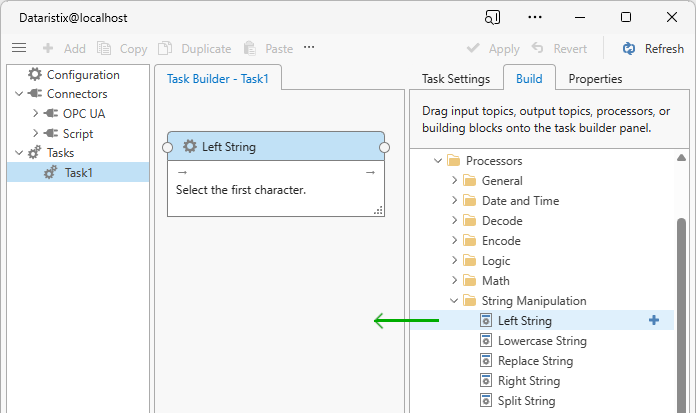696x413 pixels.
Task: Click the title bar search/assist icon
Action: click(x=492, y=17)
